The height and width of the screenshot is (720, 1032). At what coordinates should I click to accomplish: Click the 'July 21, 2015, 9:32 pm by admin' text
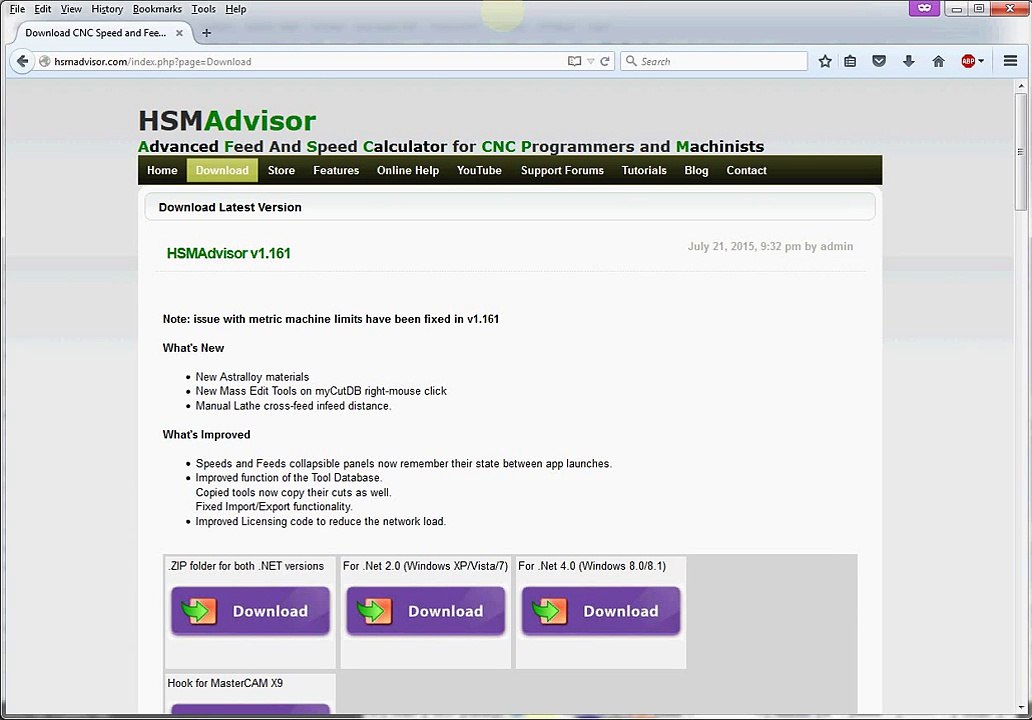(770, 246)
